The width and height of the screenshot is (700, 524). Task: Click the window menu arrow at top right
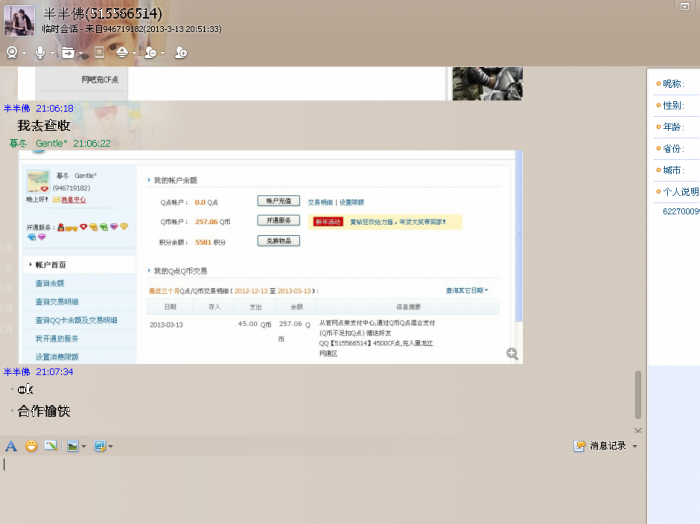click(684, 6)
